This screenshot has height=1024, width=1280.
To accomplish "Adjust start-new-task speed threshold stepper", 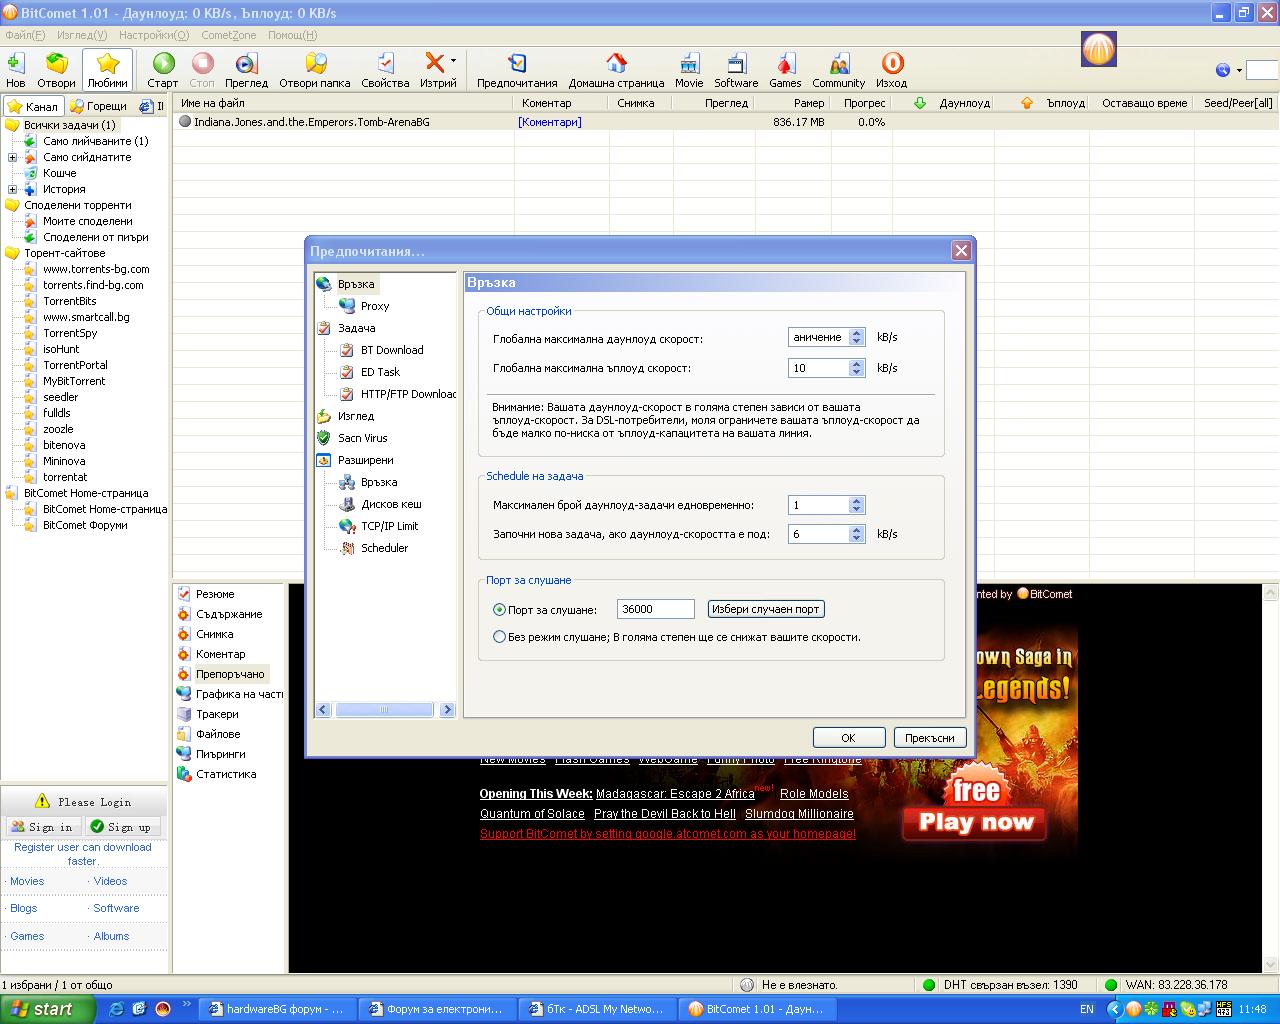I will (856, 534).
